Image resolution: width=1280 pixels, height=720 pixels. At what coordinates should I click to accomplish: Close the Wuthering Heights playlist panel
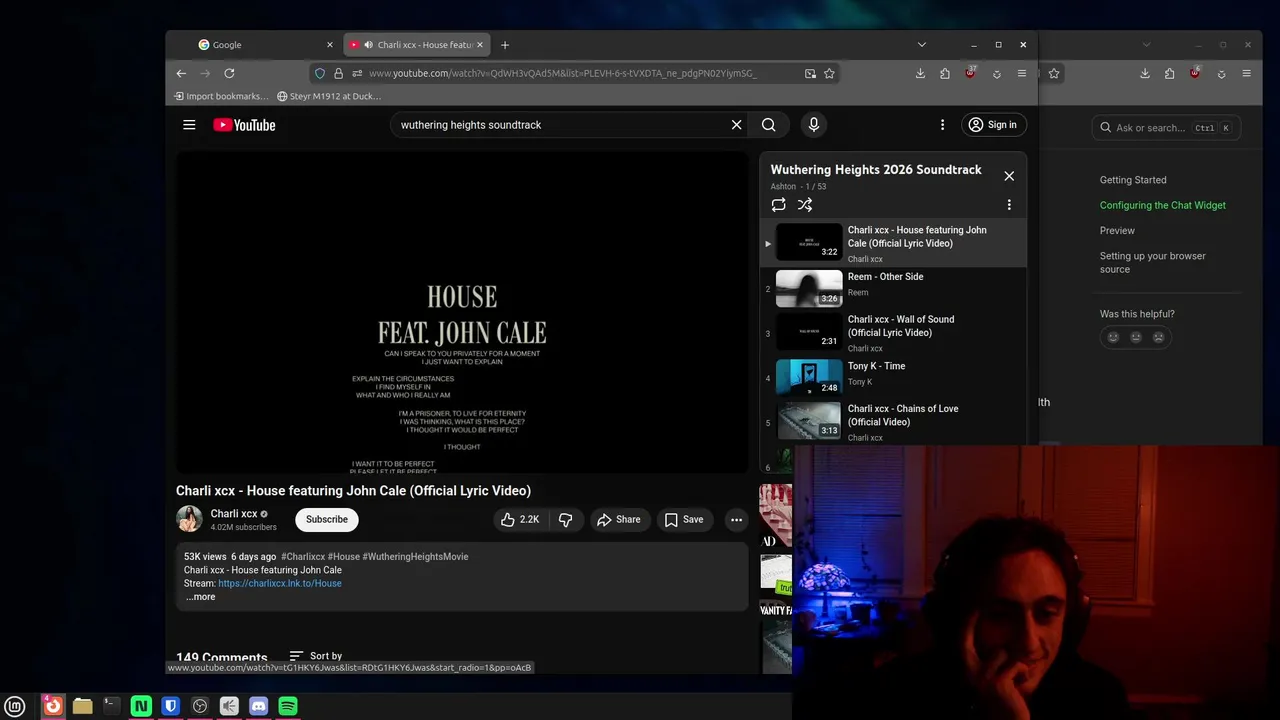pyautogui.click(x=1009, y=176)
